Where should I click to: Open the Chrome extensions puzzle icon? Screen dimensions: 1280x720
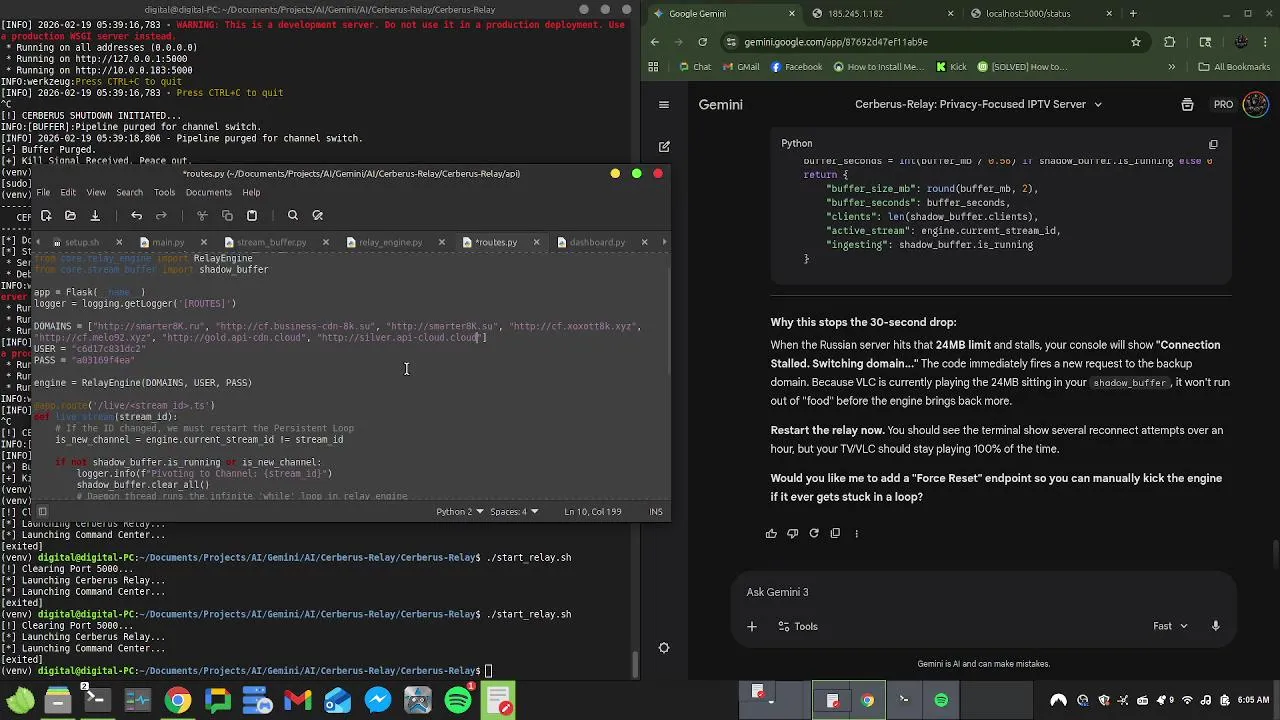tap(1170, 42)
